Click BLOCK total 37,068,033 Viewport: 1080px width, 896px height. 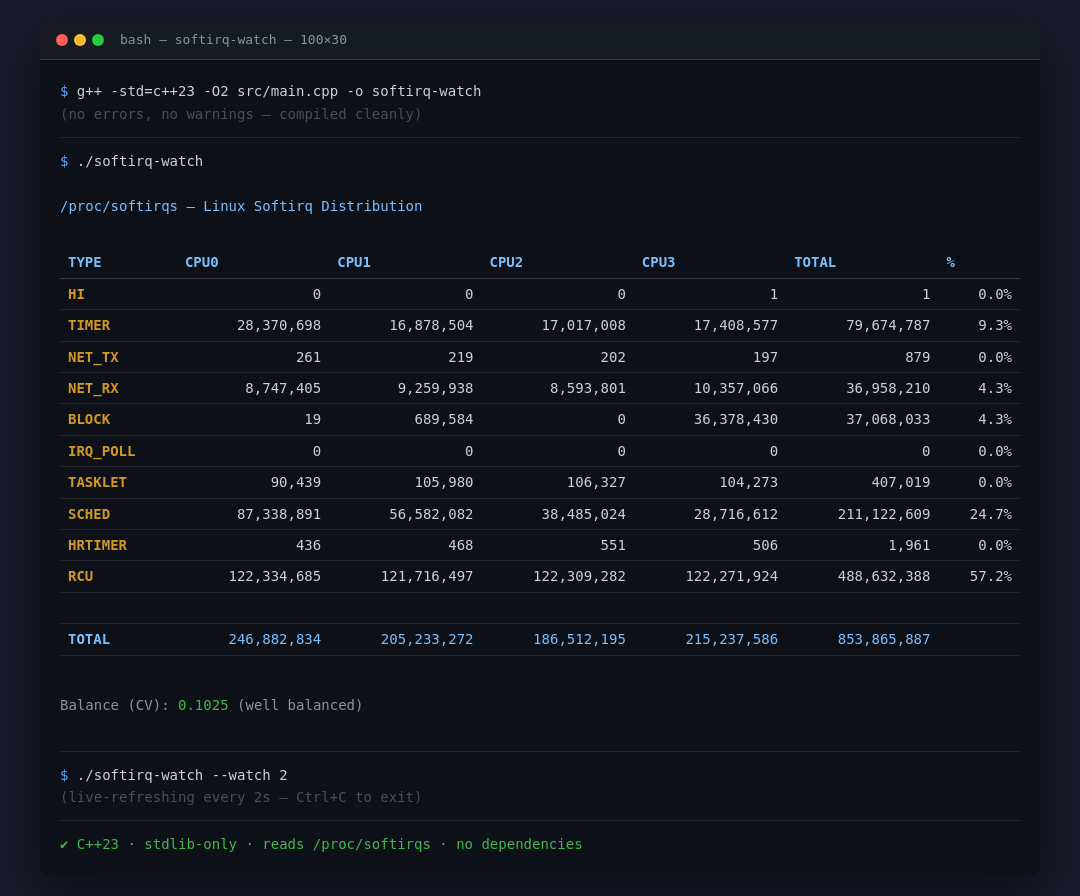888,419
